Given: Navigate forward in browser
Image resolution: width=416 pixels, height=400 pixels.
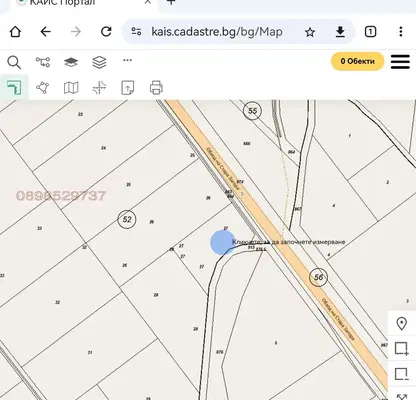Looking at the screenshot, I should 76,32.
